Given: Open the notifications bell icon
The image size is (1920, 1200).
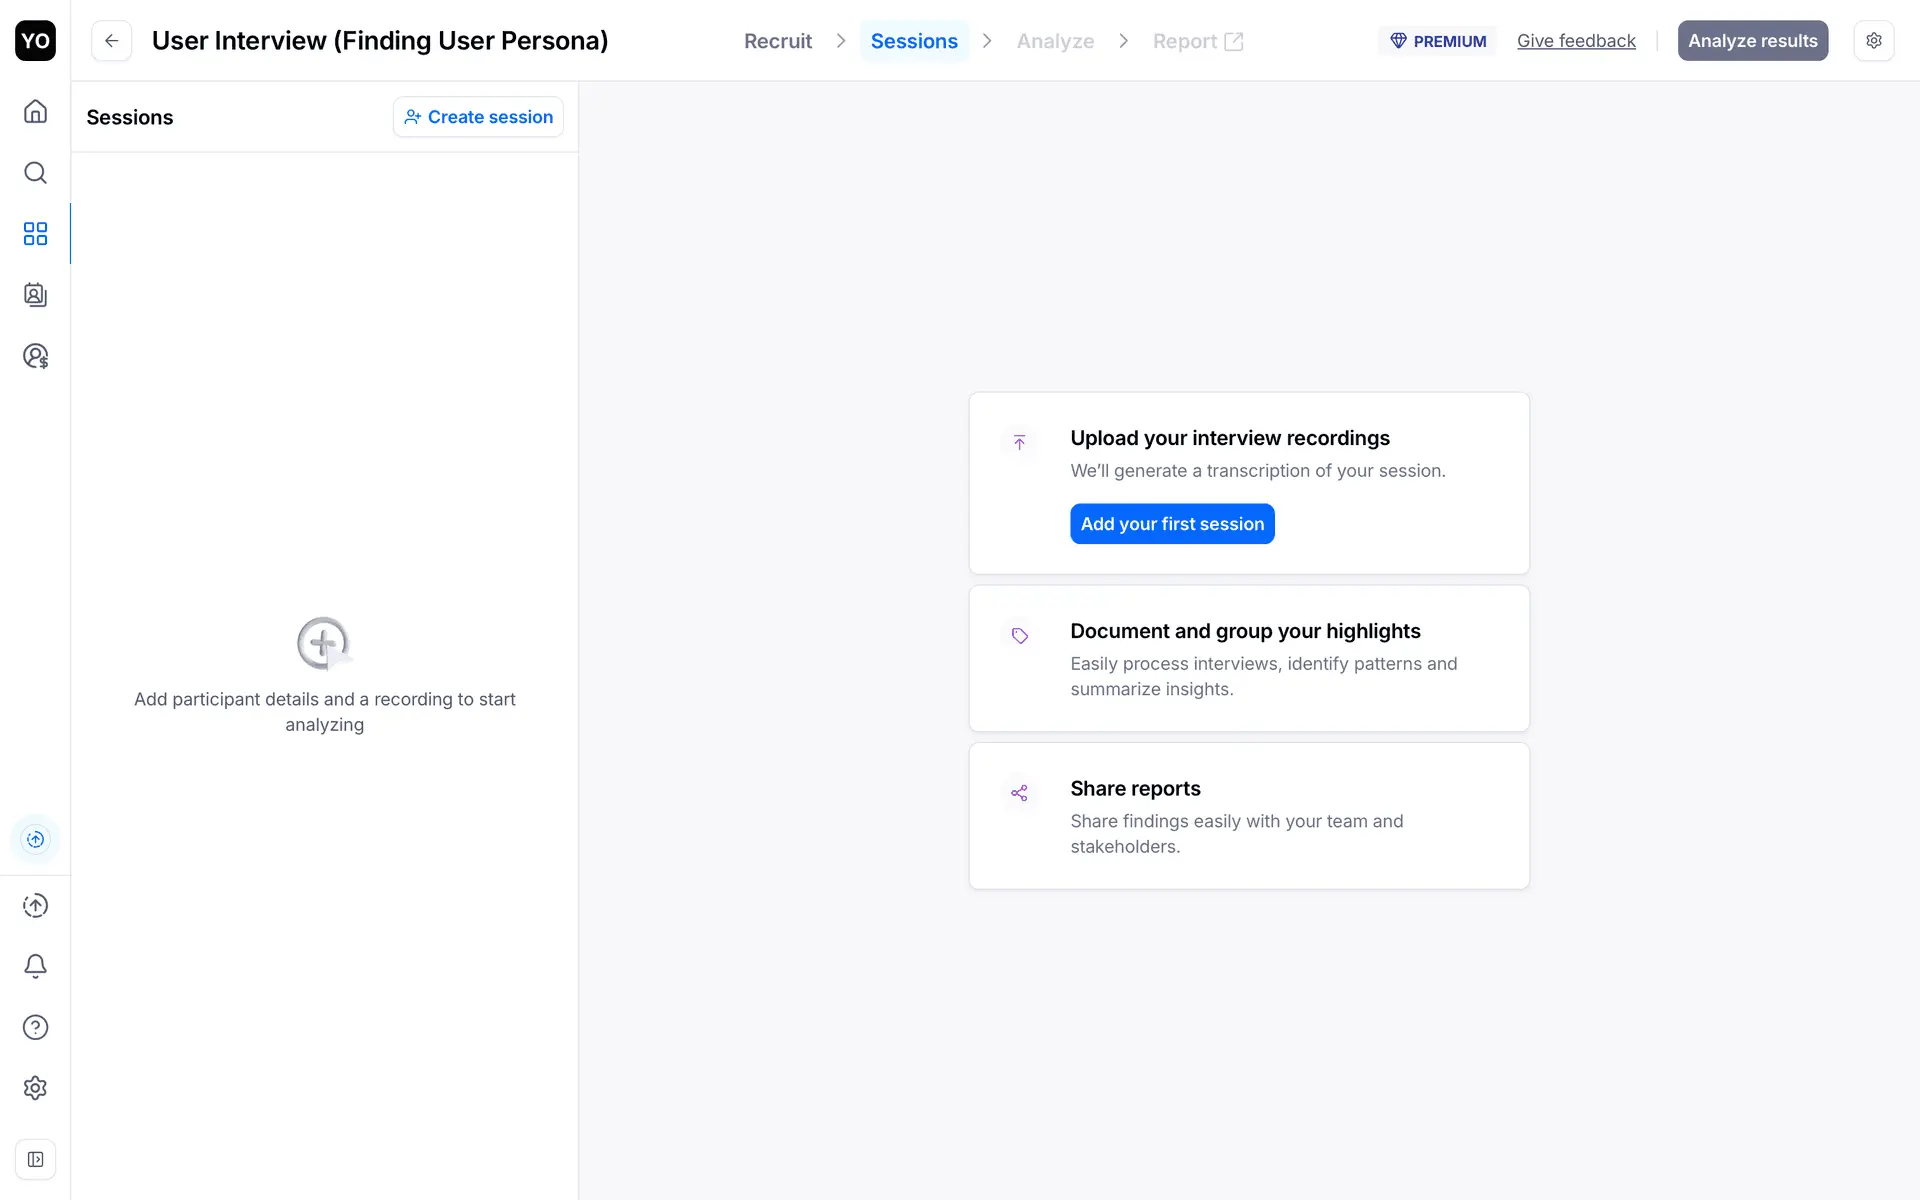Looking at the screenshot, I should [x=35, y=966].
